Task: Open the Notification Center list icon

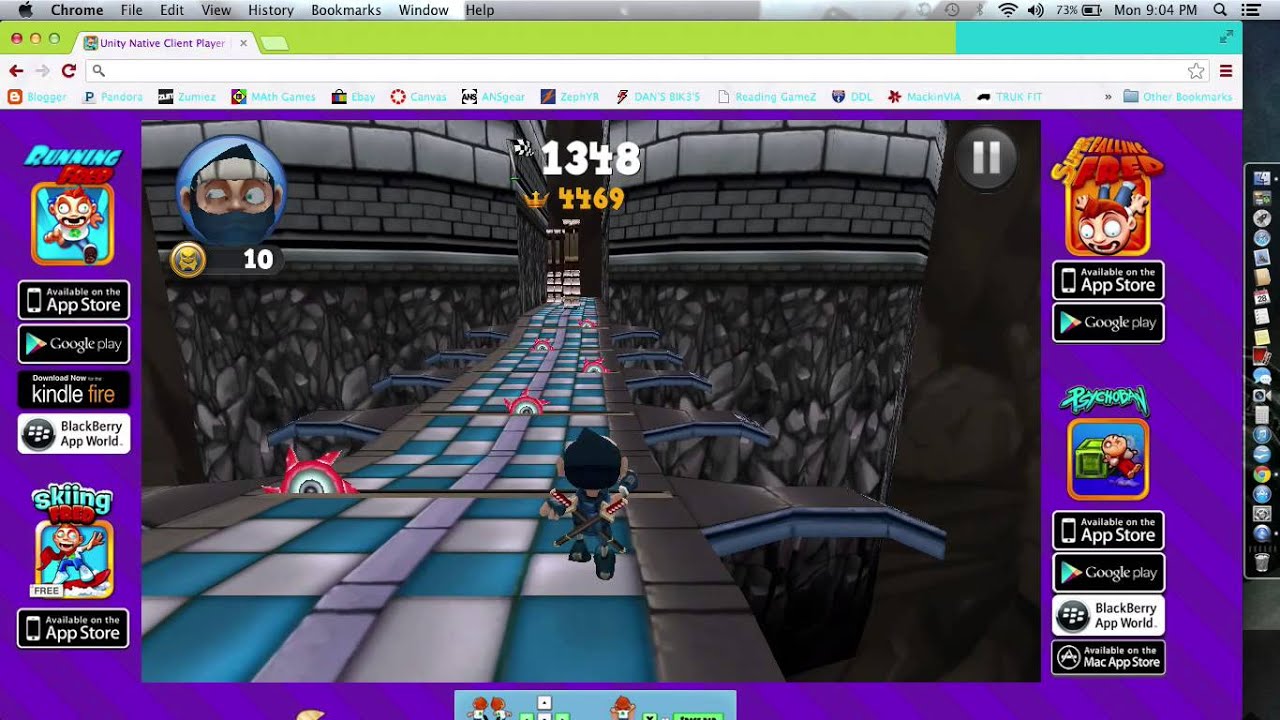Action: click(x=1250, y=10)
